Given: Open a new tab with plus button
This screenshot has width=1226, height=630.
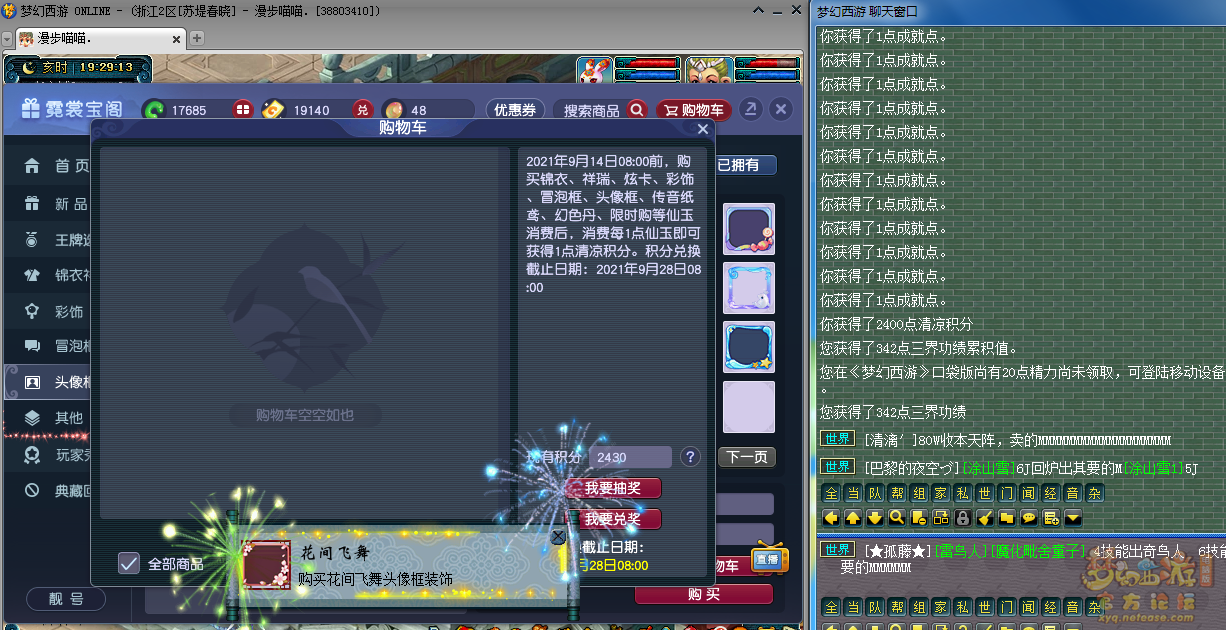Looking at the screenshot, I should coord(197,38).
